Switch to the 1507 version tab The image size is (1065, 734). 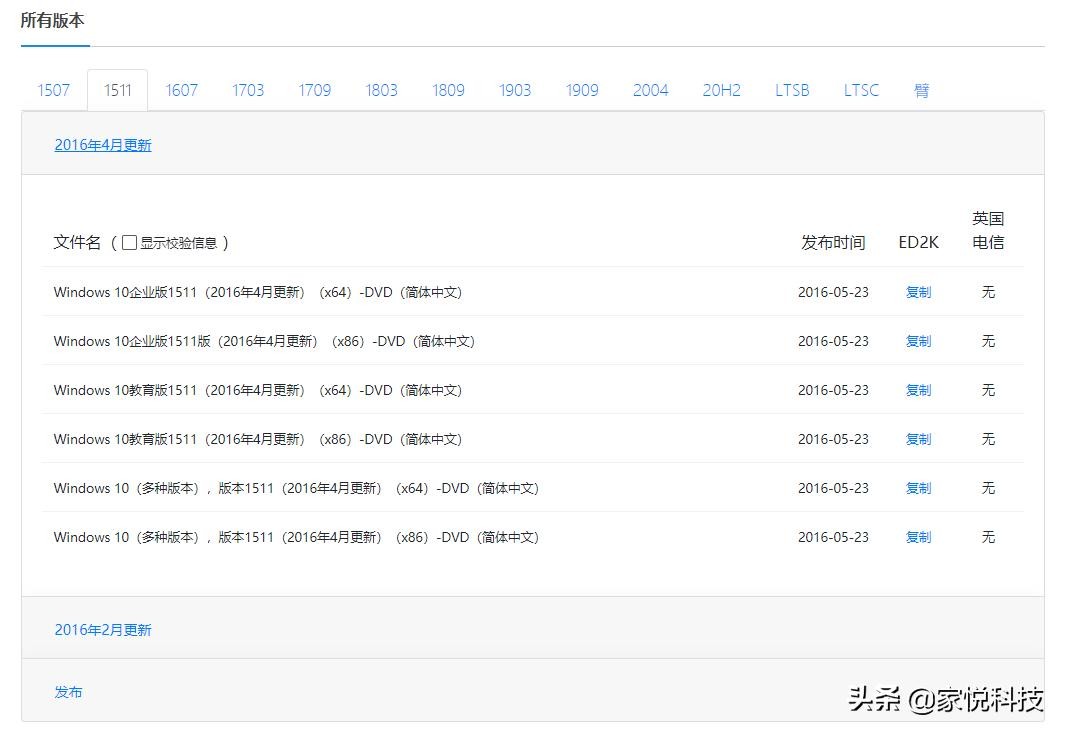point(54,90)
